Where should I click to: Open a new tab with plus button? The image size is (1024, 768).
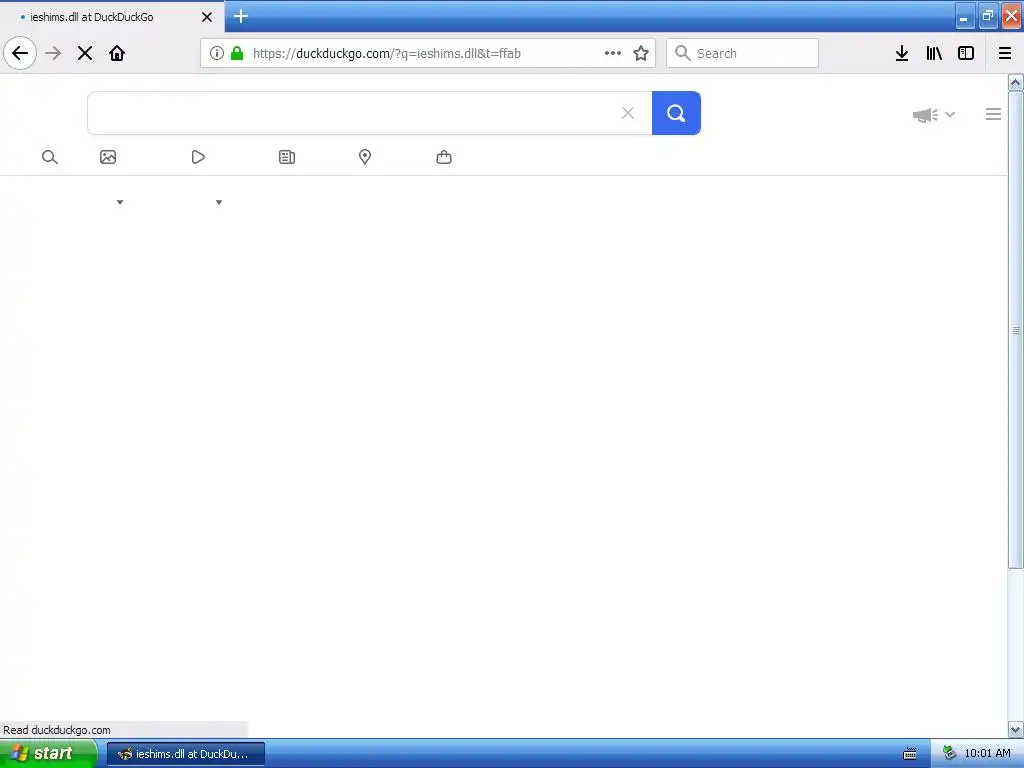click(241, 16)
